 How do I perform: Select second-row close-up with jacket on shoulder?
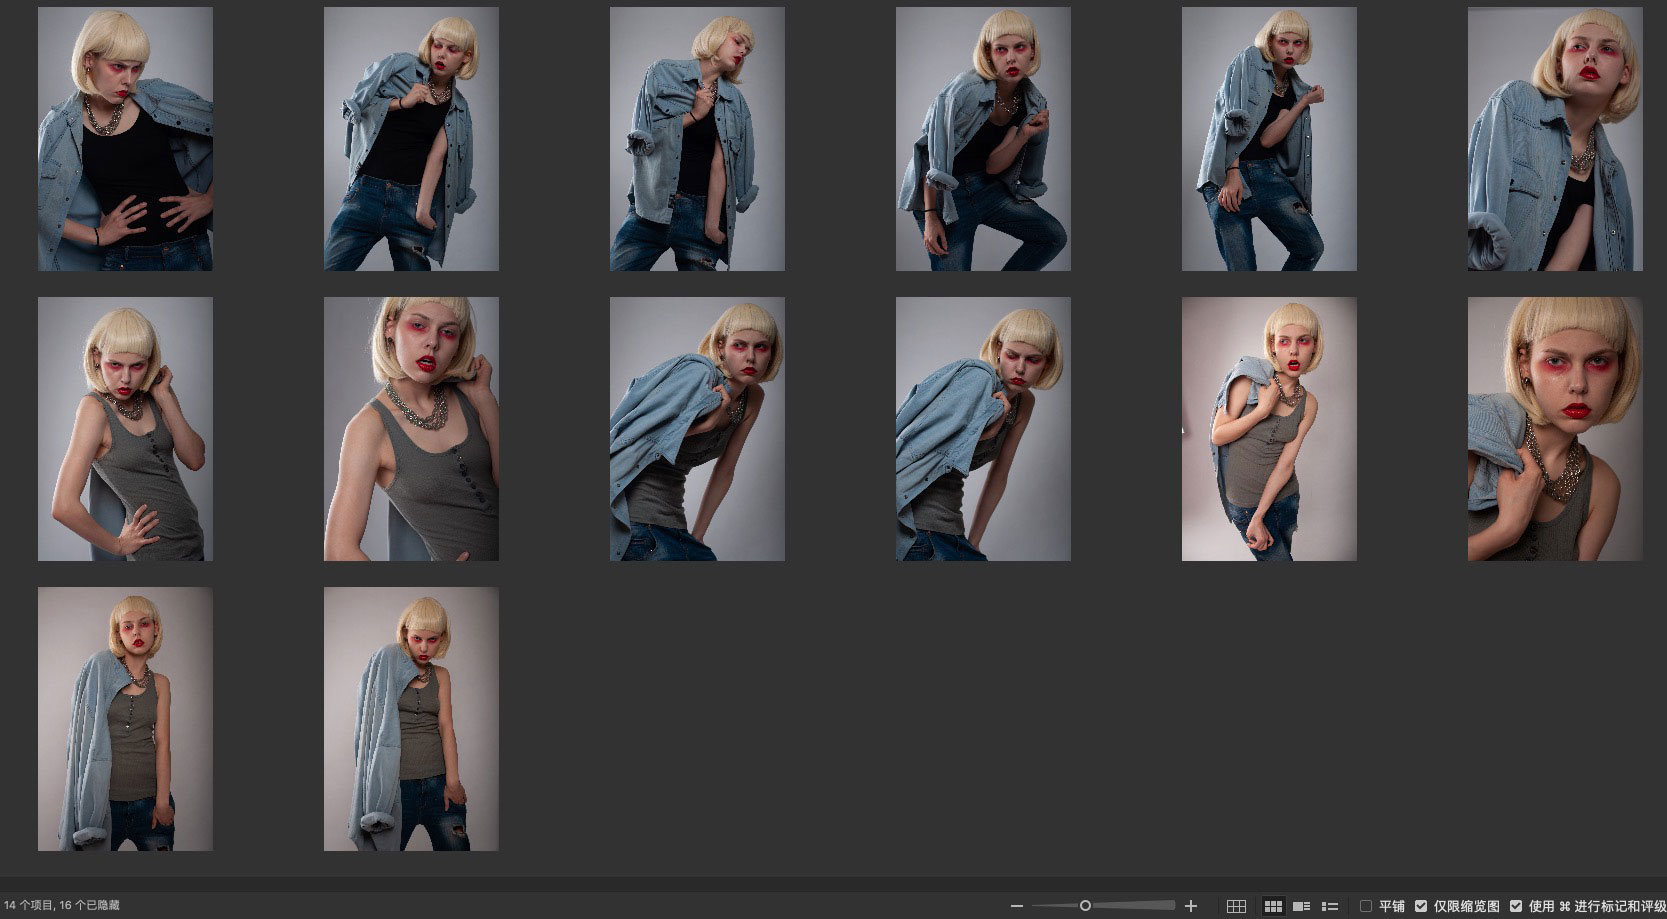1554,429
